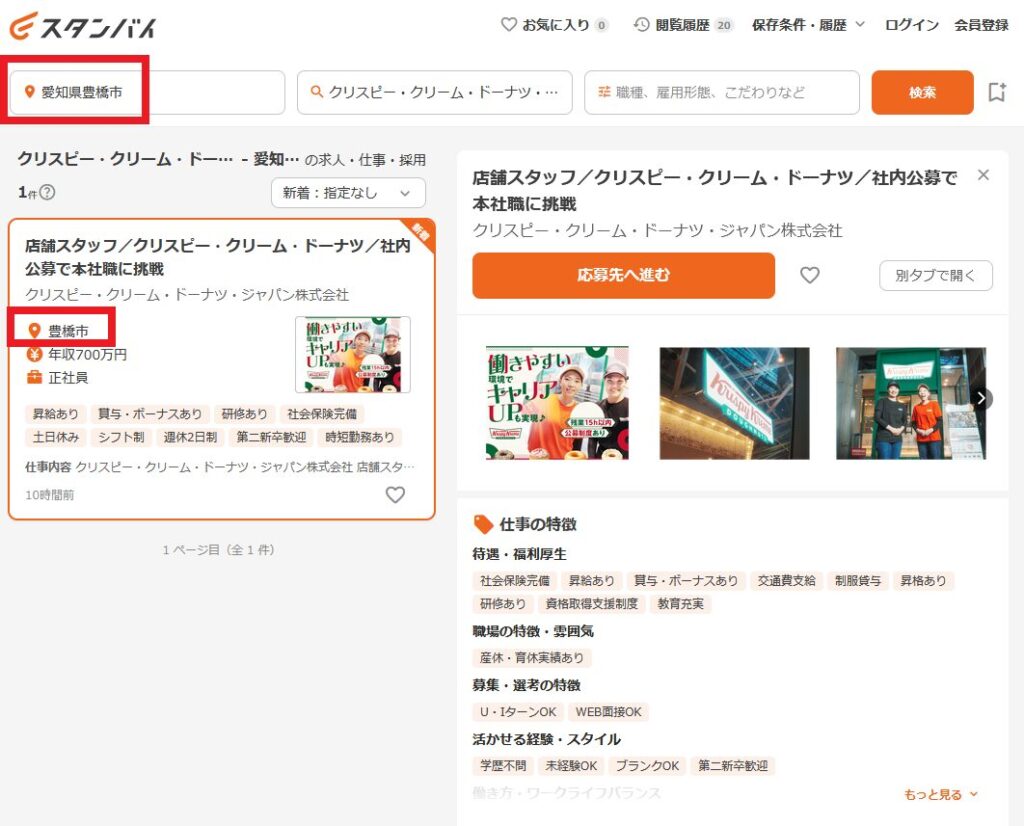Click the help question mark next to 1件

click(47, 193)
